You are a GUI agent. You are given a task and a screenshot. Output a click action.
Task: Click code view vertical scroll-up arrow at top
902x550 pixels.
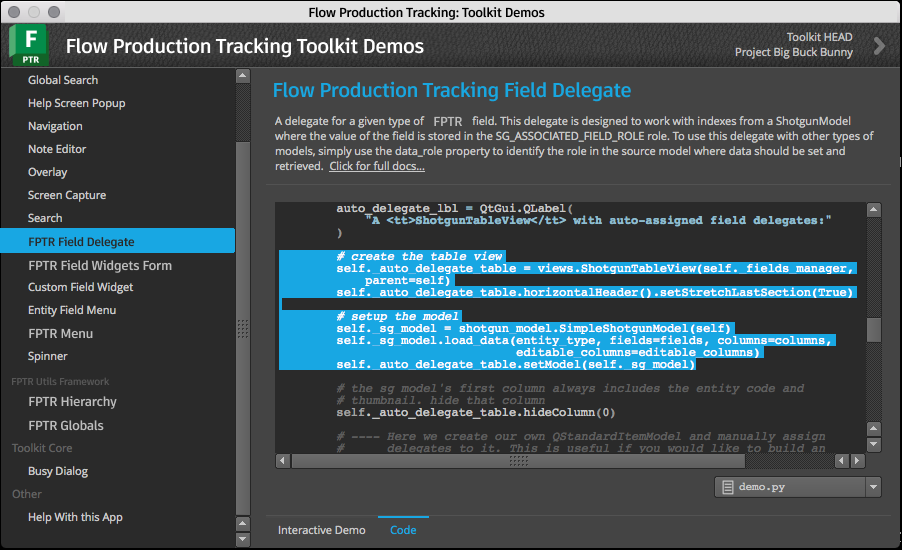pyautogui.click(x=873, y=209)
